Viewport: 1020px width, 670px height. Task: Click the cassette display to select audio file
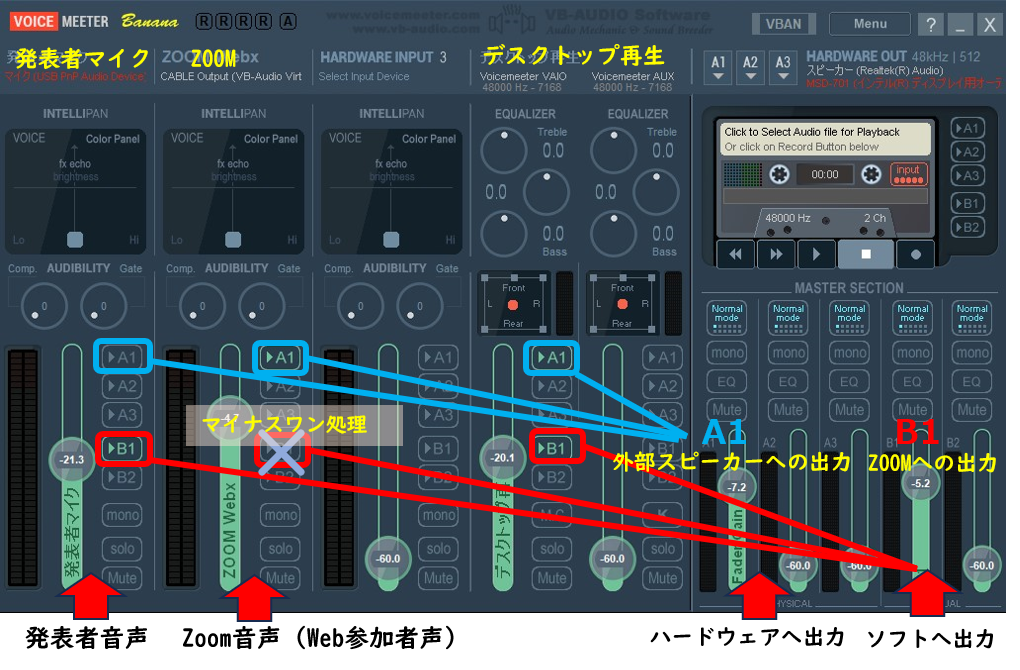pos(824,139)
